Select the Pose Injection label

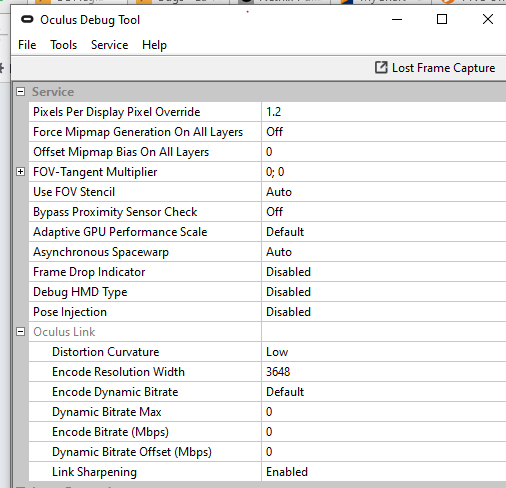point(70,312)
